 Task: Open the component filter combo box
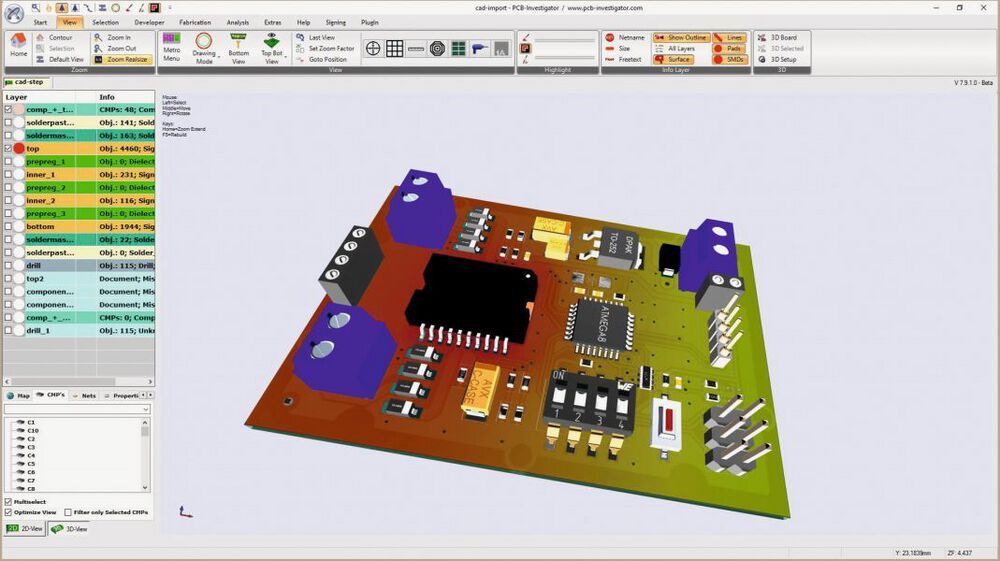pyautogui.click(x=78, y=409)
